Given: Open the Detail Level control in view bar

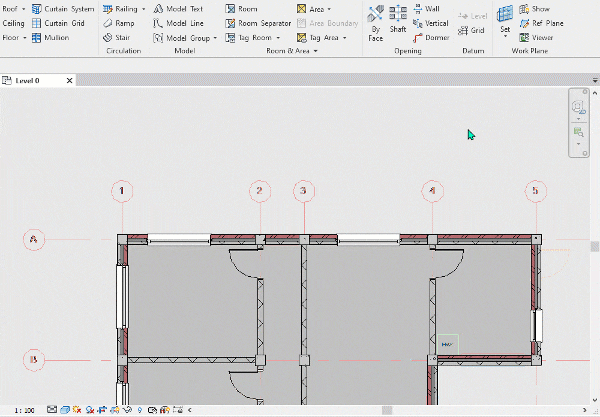Looking at the screenshot, I should 52,410.
